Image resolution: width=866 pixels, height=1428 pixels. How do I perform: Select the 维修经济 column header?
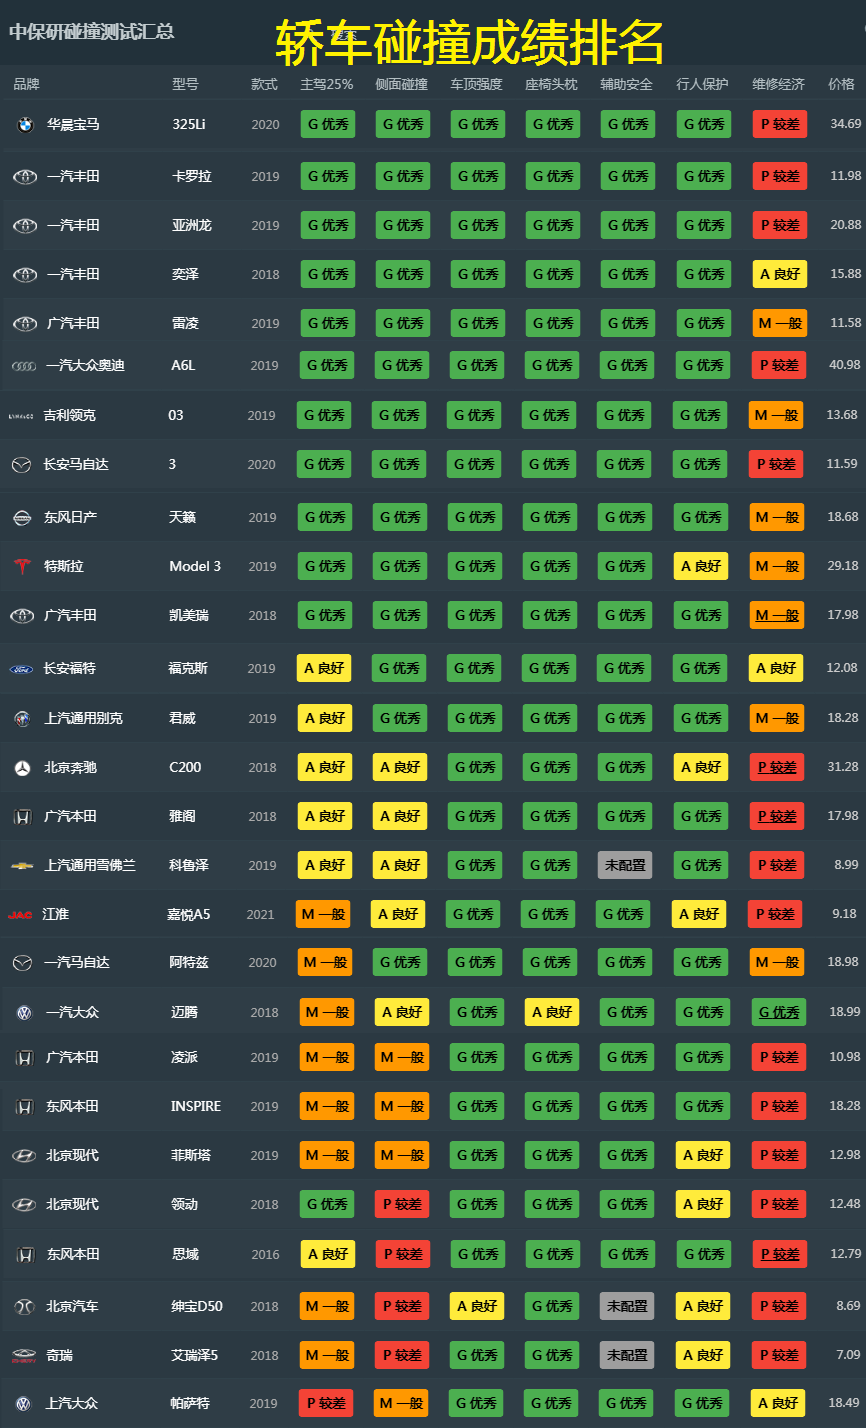(x=778, y=85)
